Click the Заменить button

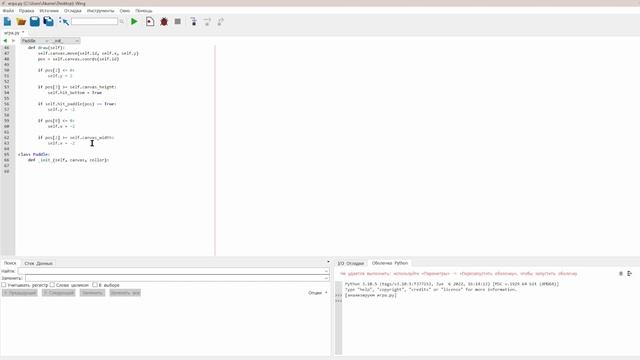(x=92, y=293)
